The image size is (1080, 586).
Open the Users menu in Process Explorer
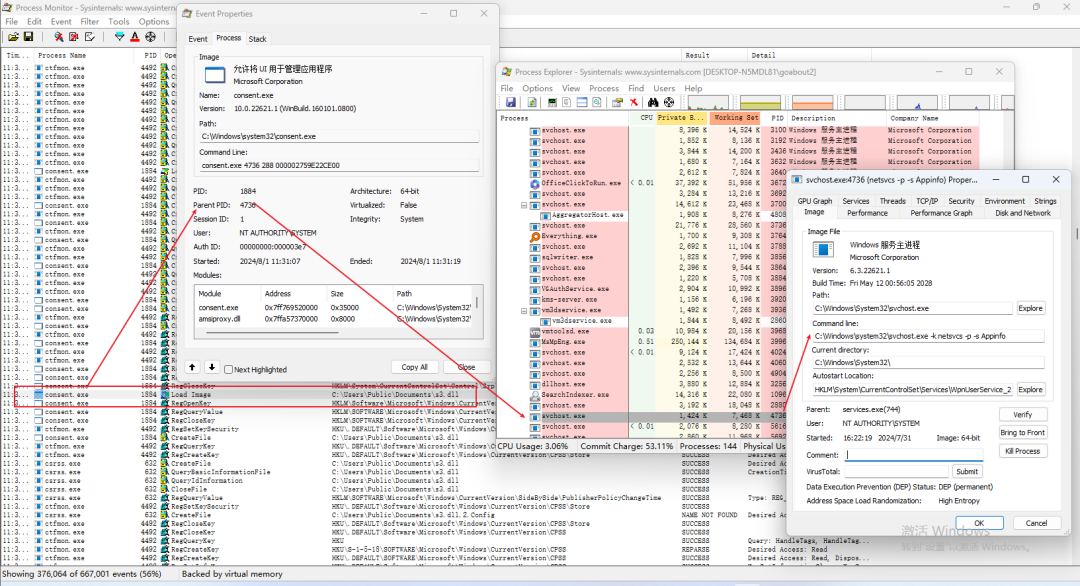[664, 88]
